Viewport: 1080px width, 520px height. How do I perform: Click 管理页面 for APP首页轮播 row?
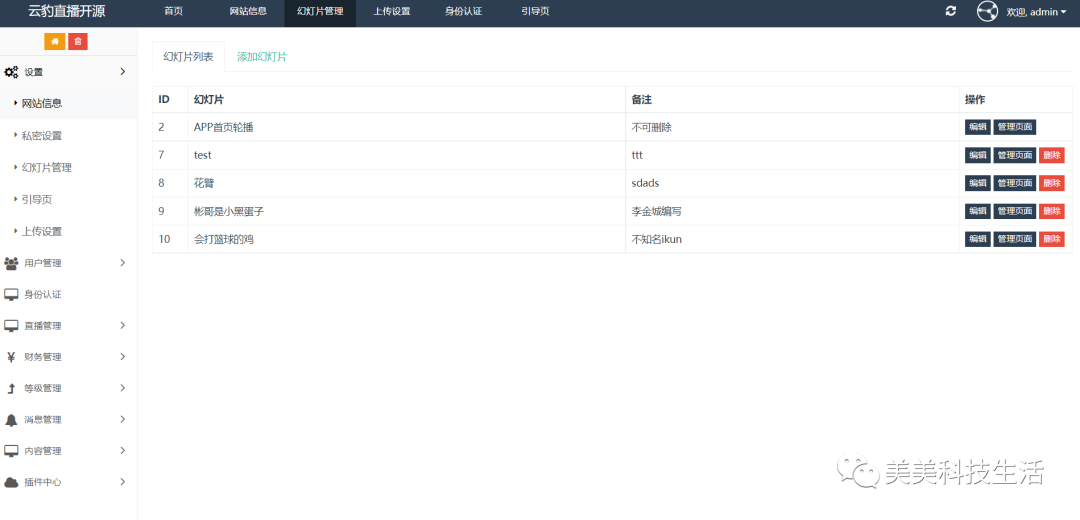(1015, 127)
